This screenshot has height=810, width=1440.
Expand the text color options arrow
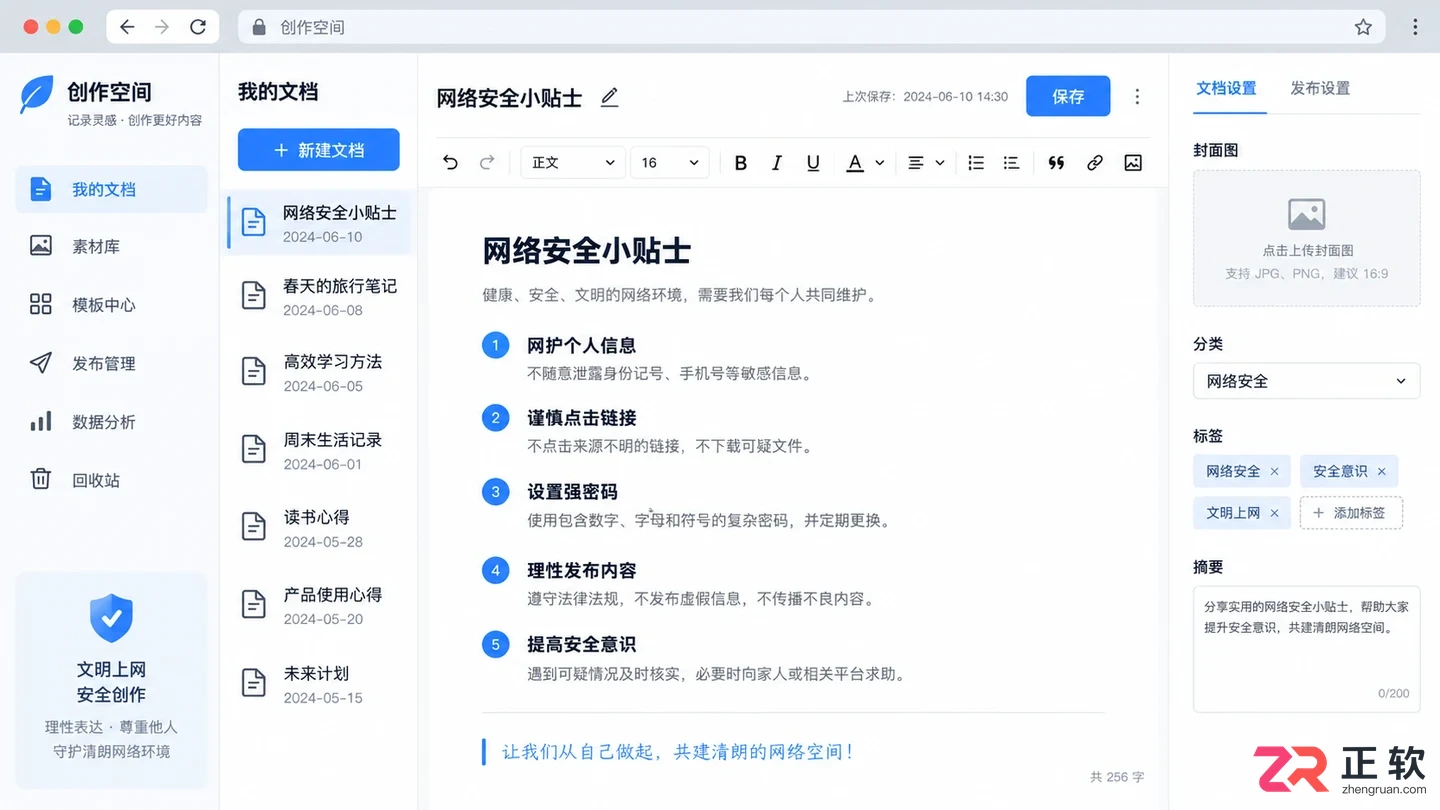(x=880, y=163)
